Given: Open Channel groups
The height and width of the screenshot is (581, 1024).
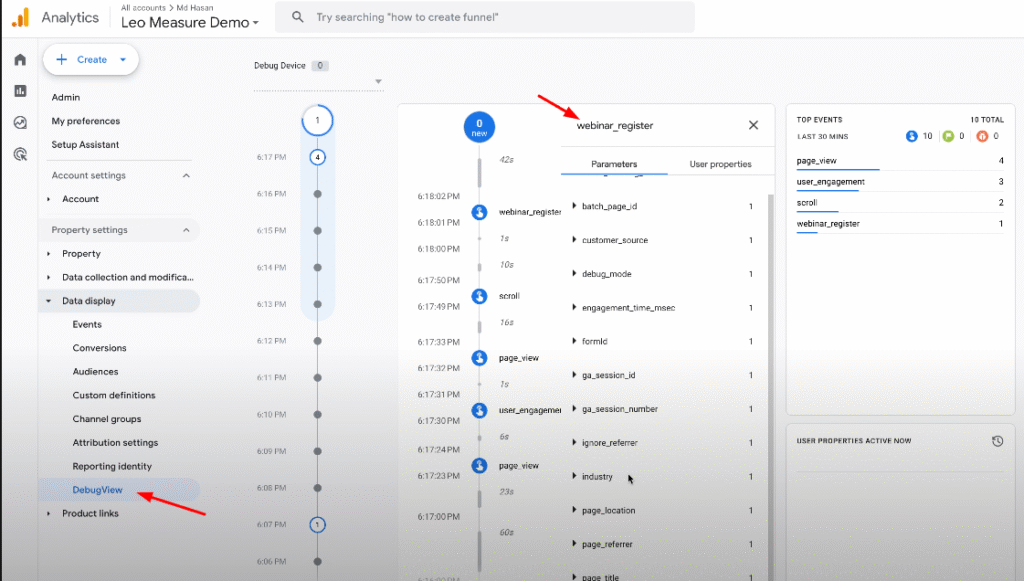Looking at the screenshot, I should pyautogui.click(x=106, y=419).
